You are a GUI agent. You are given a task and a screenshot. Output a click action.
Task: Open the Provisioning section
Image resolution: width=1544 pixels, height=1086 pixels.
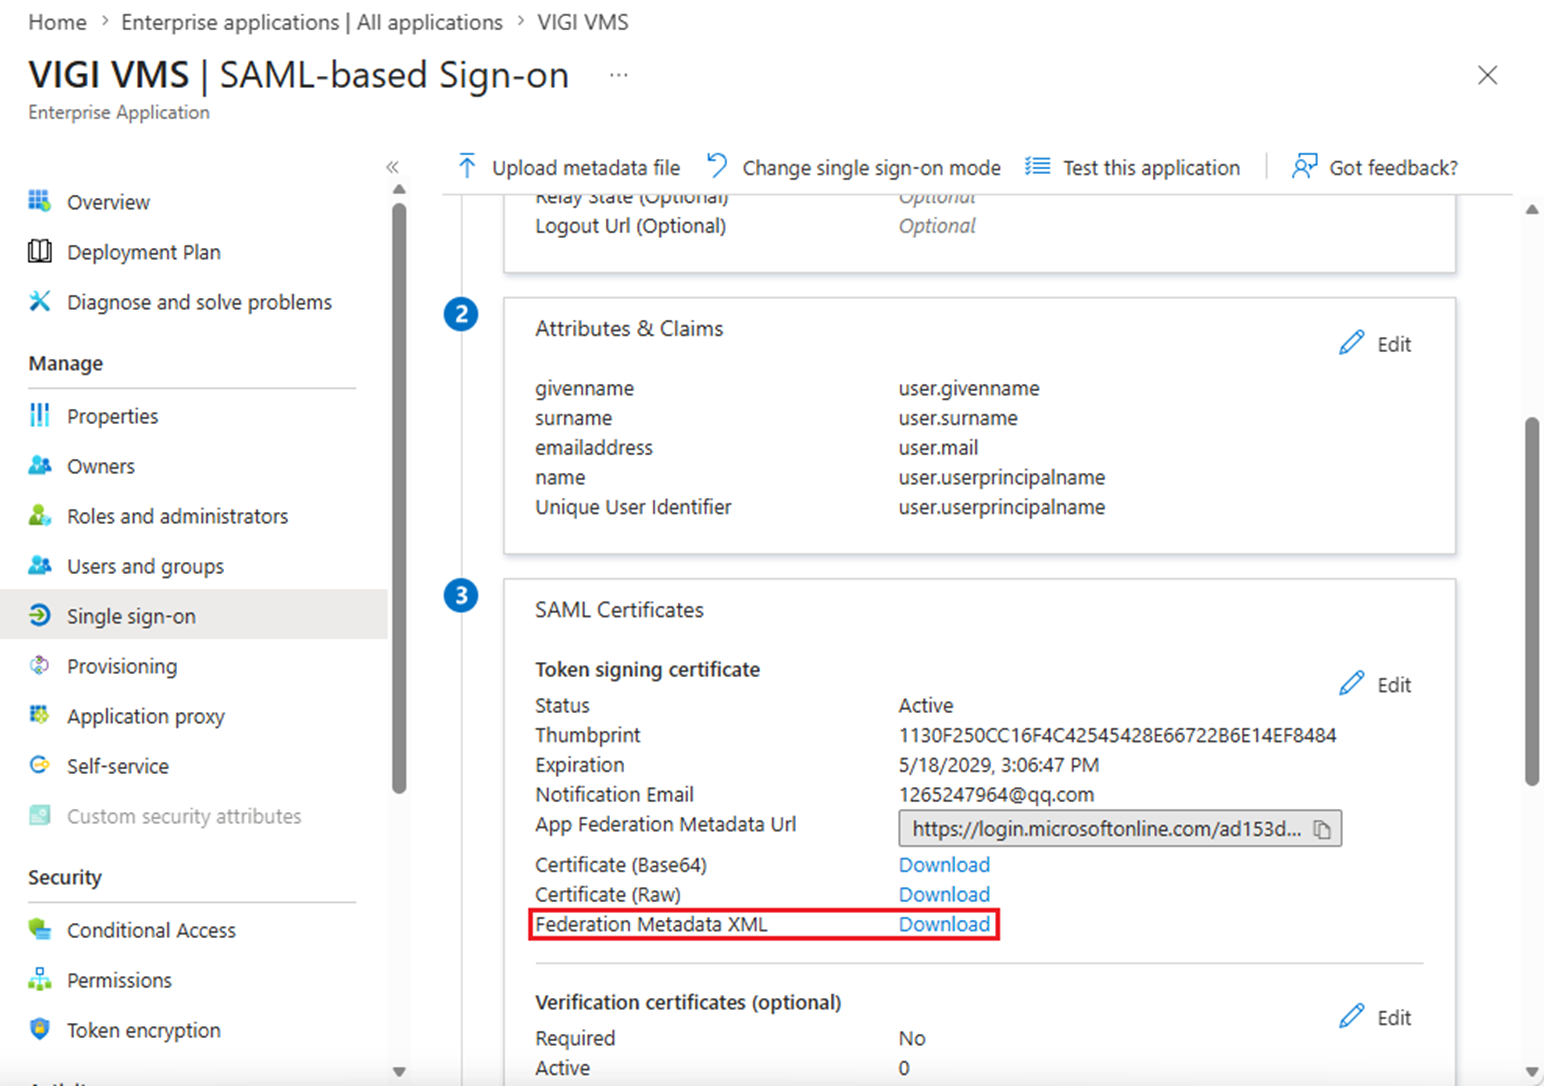click(122, 666)
